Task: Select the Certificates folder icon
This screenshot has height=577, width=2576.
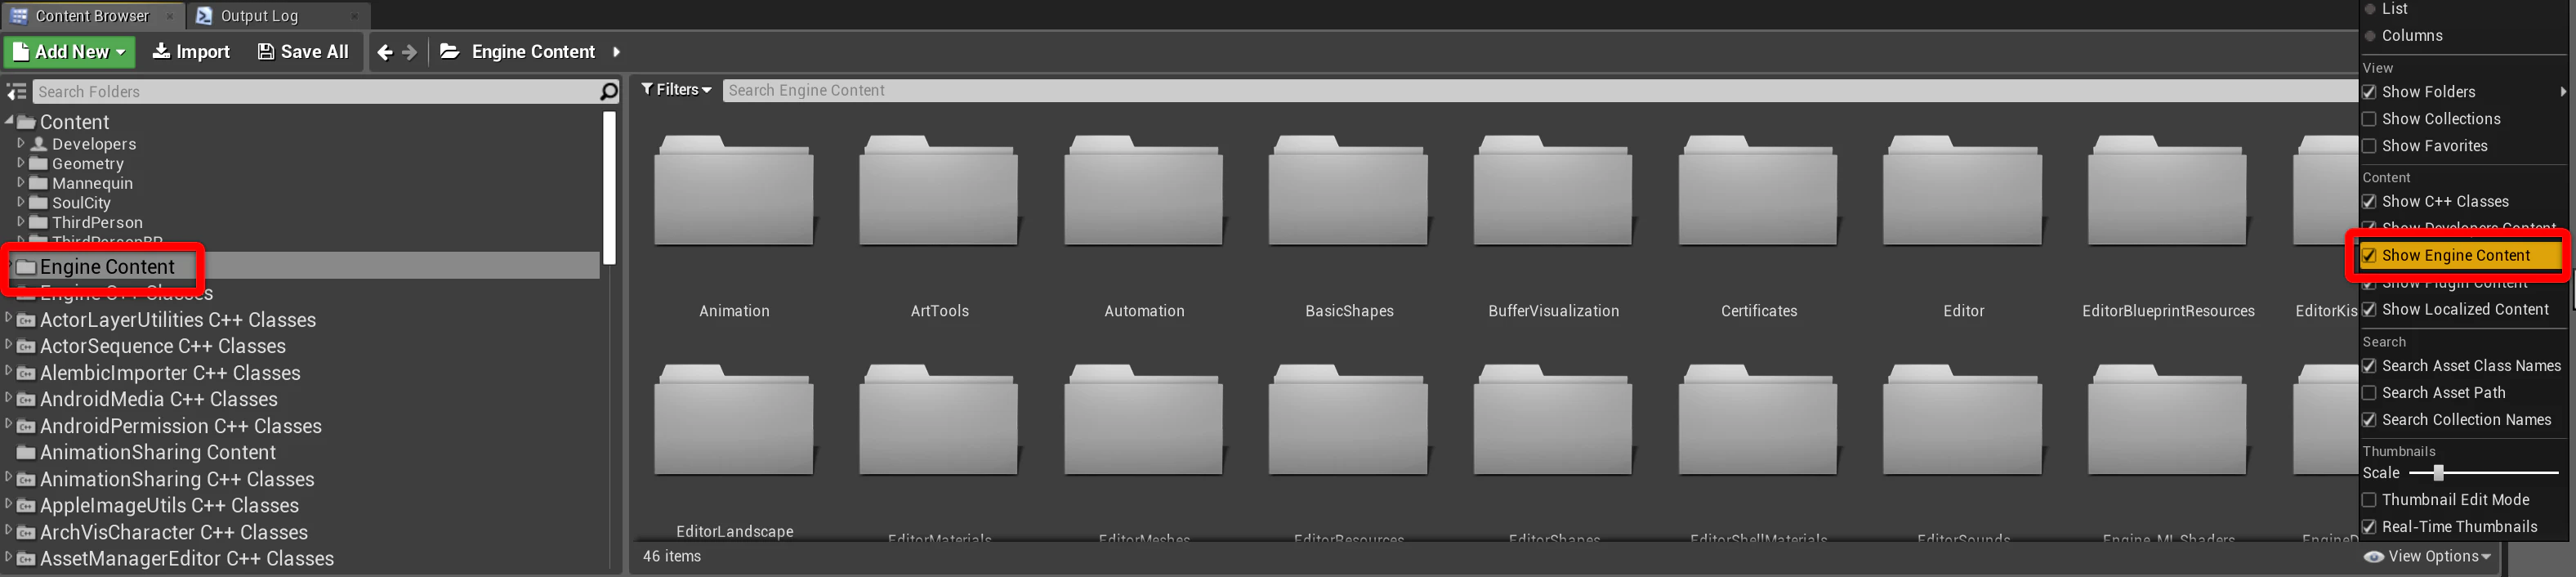Action: pyautogui.click(x=1758, y=191)
